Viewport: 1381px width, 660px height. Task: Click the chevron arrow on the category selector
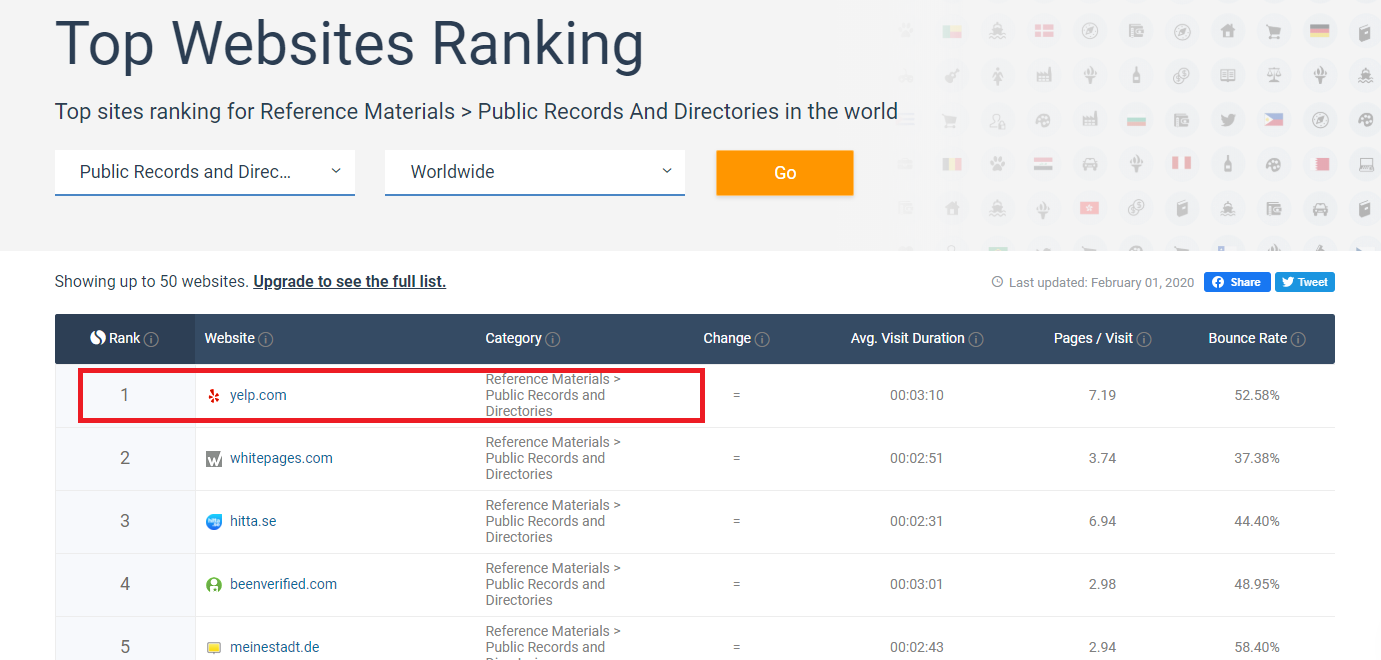[x=338, y=172]
